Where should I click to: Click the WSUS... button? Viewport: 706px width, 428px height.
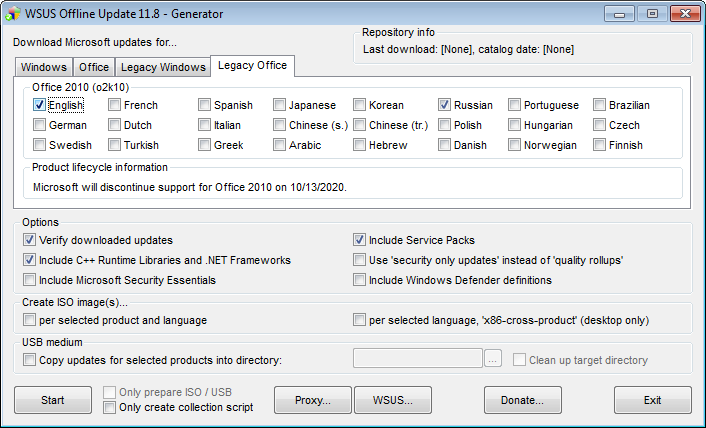[393, 400]
